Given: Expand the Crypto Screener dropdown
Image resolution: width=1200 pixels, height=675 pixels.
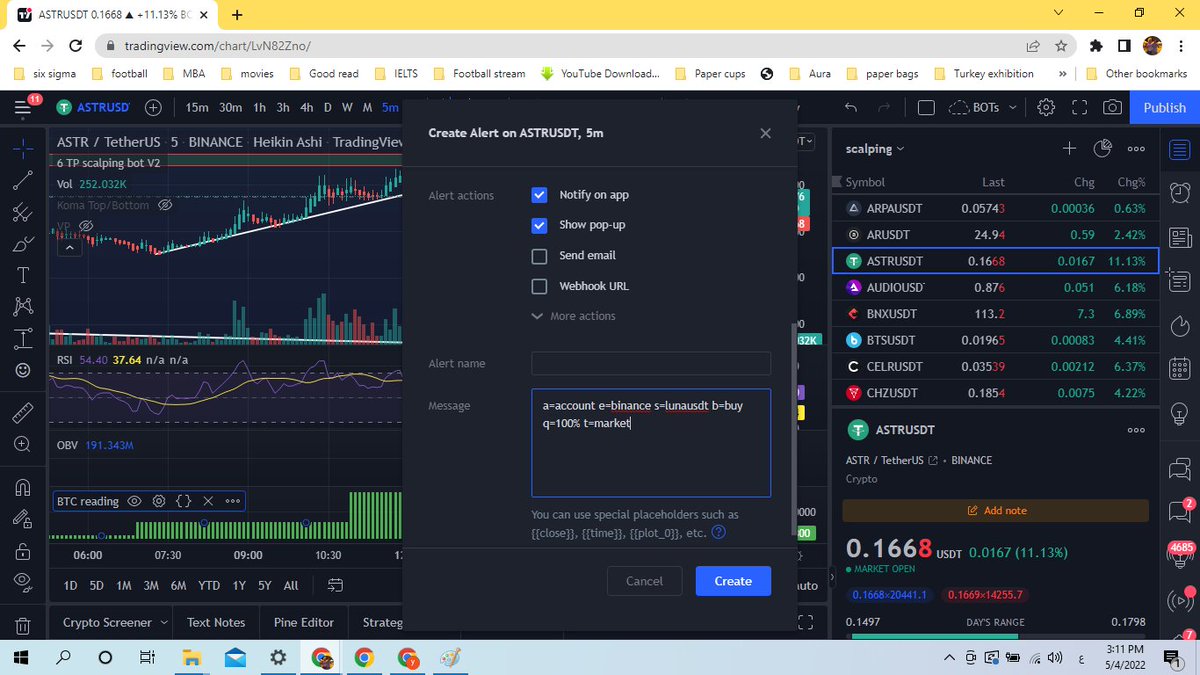Looking at the screenshot, I should [x=164, y=622].
